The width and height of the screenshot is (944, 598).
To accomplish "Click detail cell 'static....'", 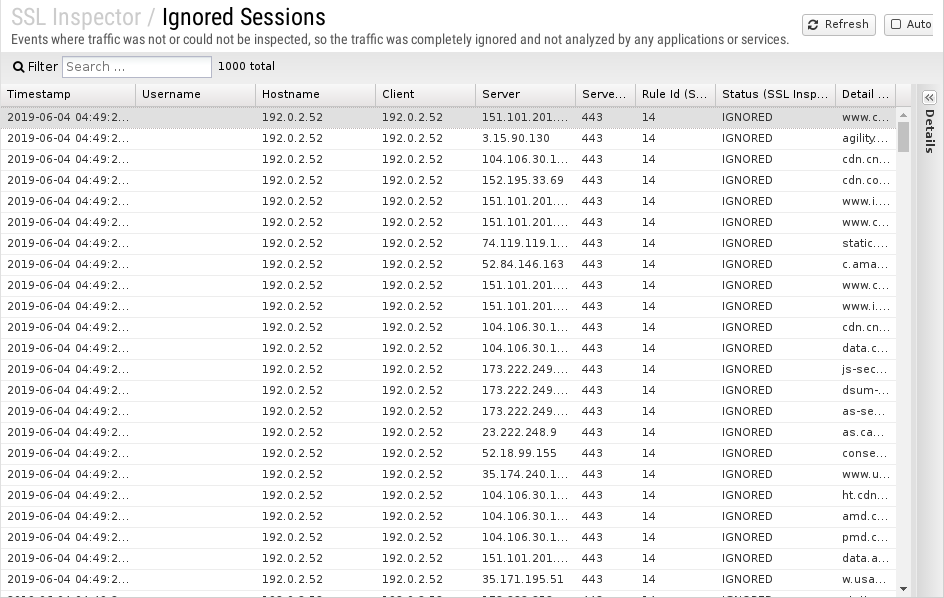I will pyautogui.click(x=865, y=243).
